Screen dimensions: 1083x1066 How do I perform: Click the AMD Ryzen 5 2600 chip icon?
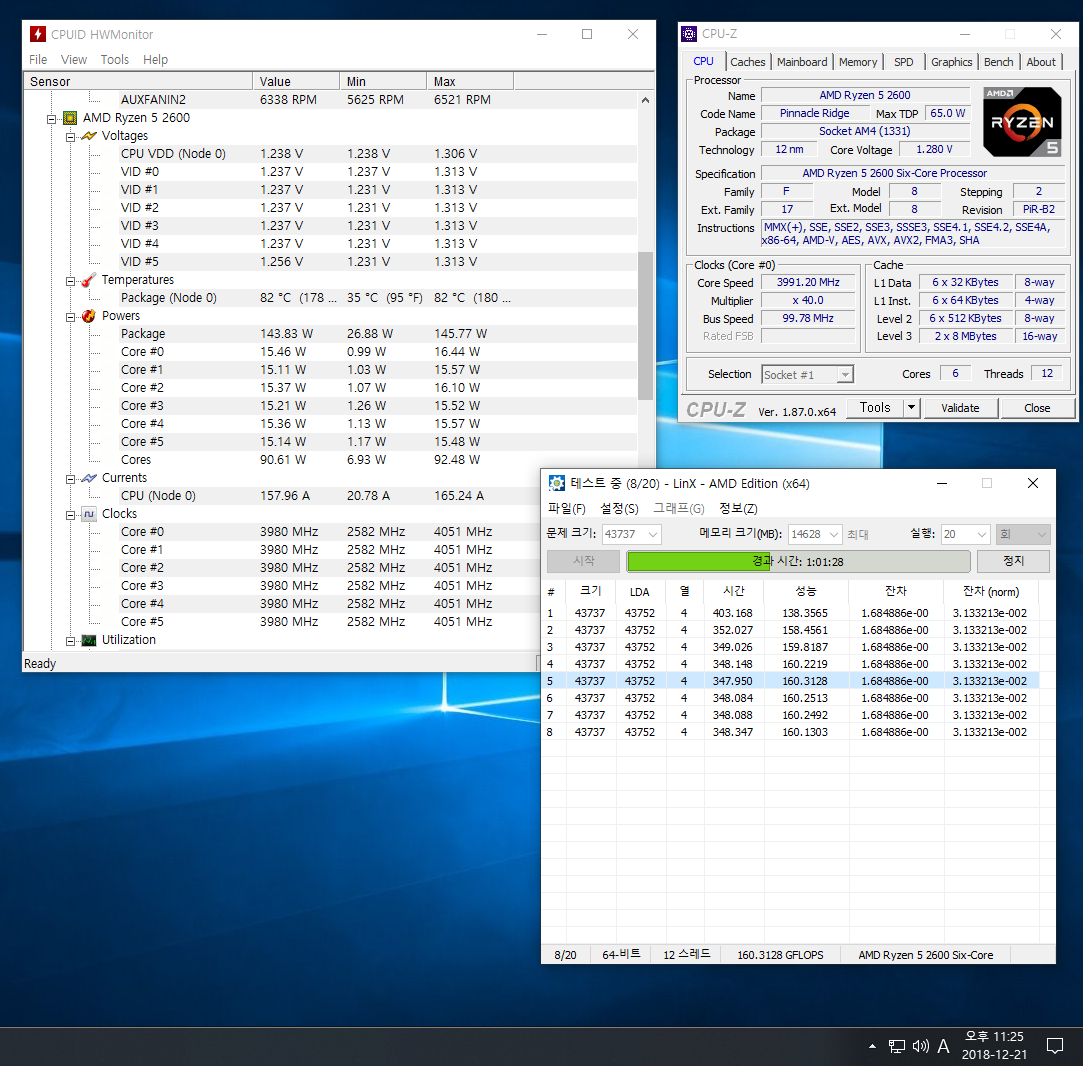pos(70,117)
